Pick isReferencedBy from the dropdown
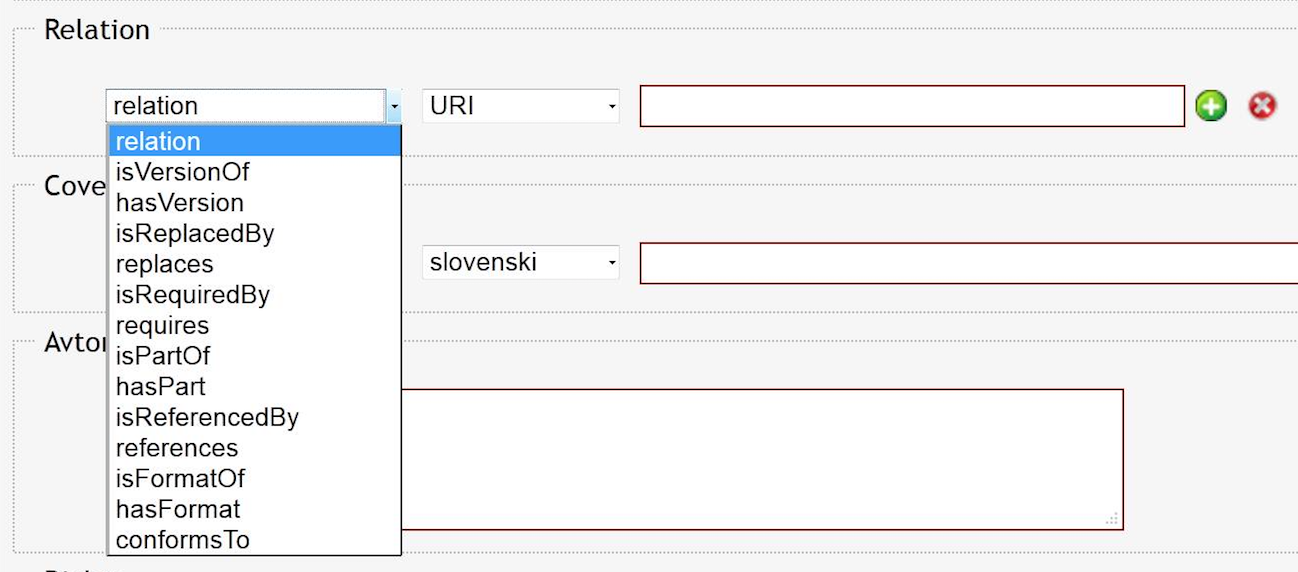Viewport: 1298px width, 572px height. [x=207, y=417]
